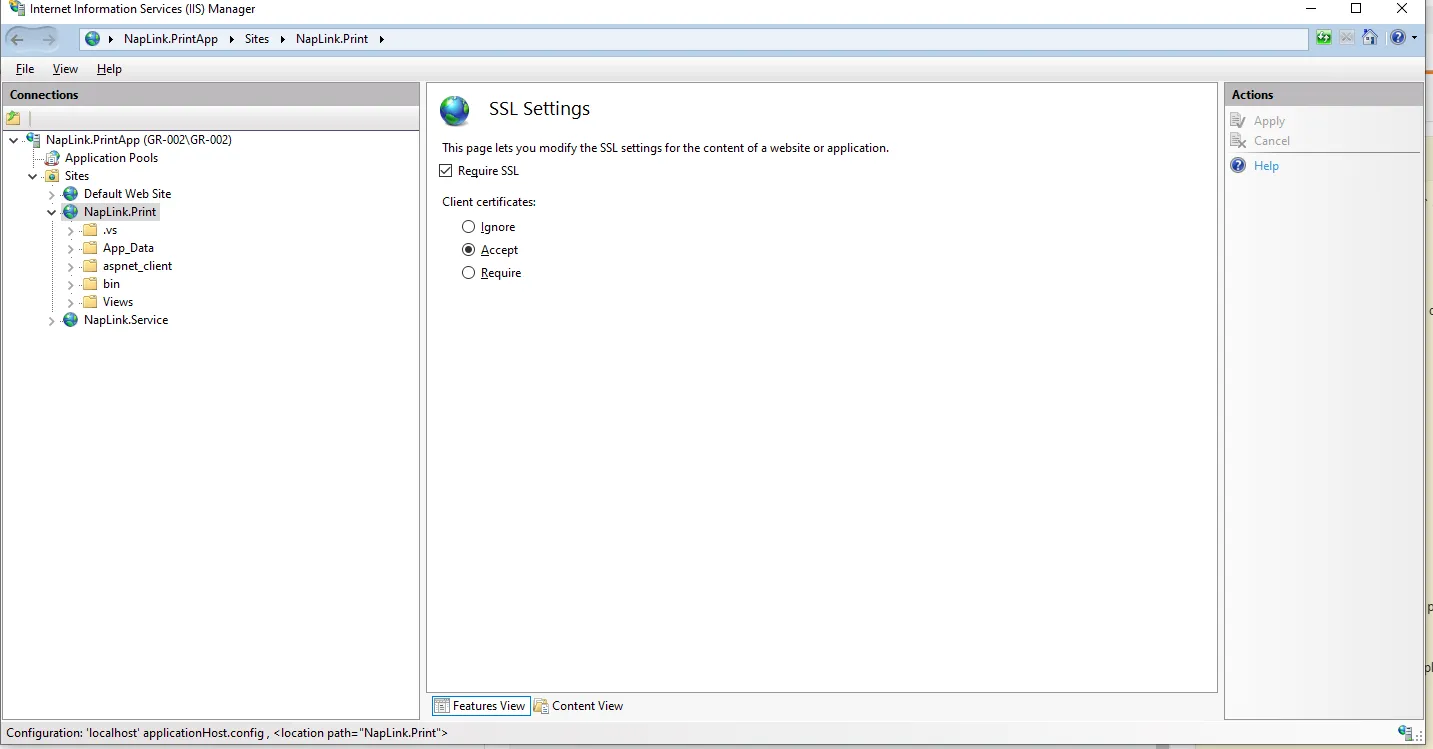Collapse the Sites tree node
Screen dimensions: 1433x749
click(33, 176)
